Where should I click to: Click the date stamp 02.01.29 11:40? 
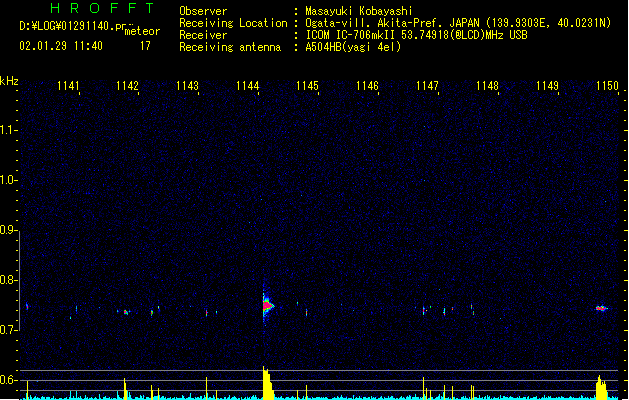point(61,46)
